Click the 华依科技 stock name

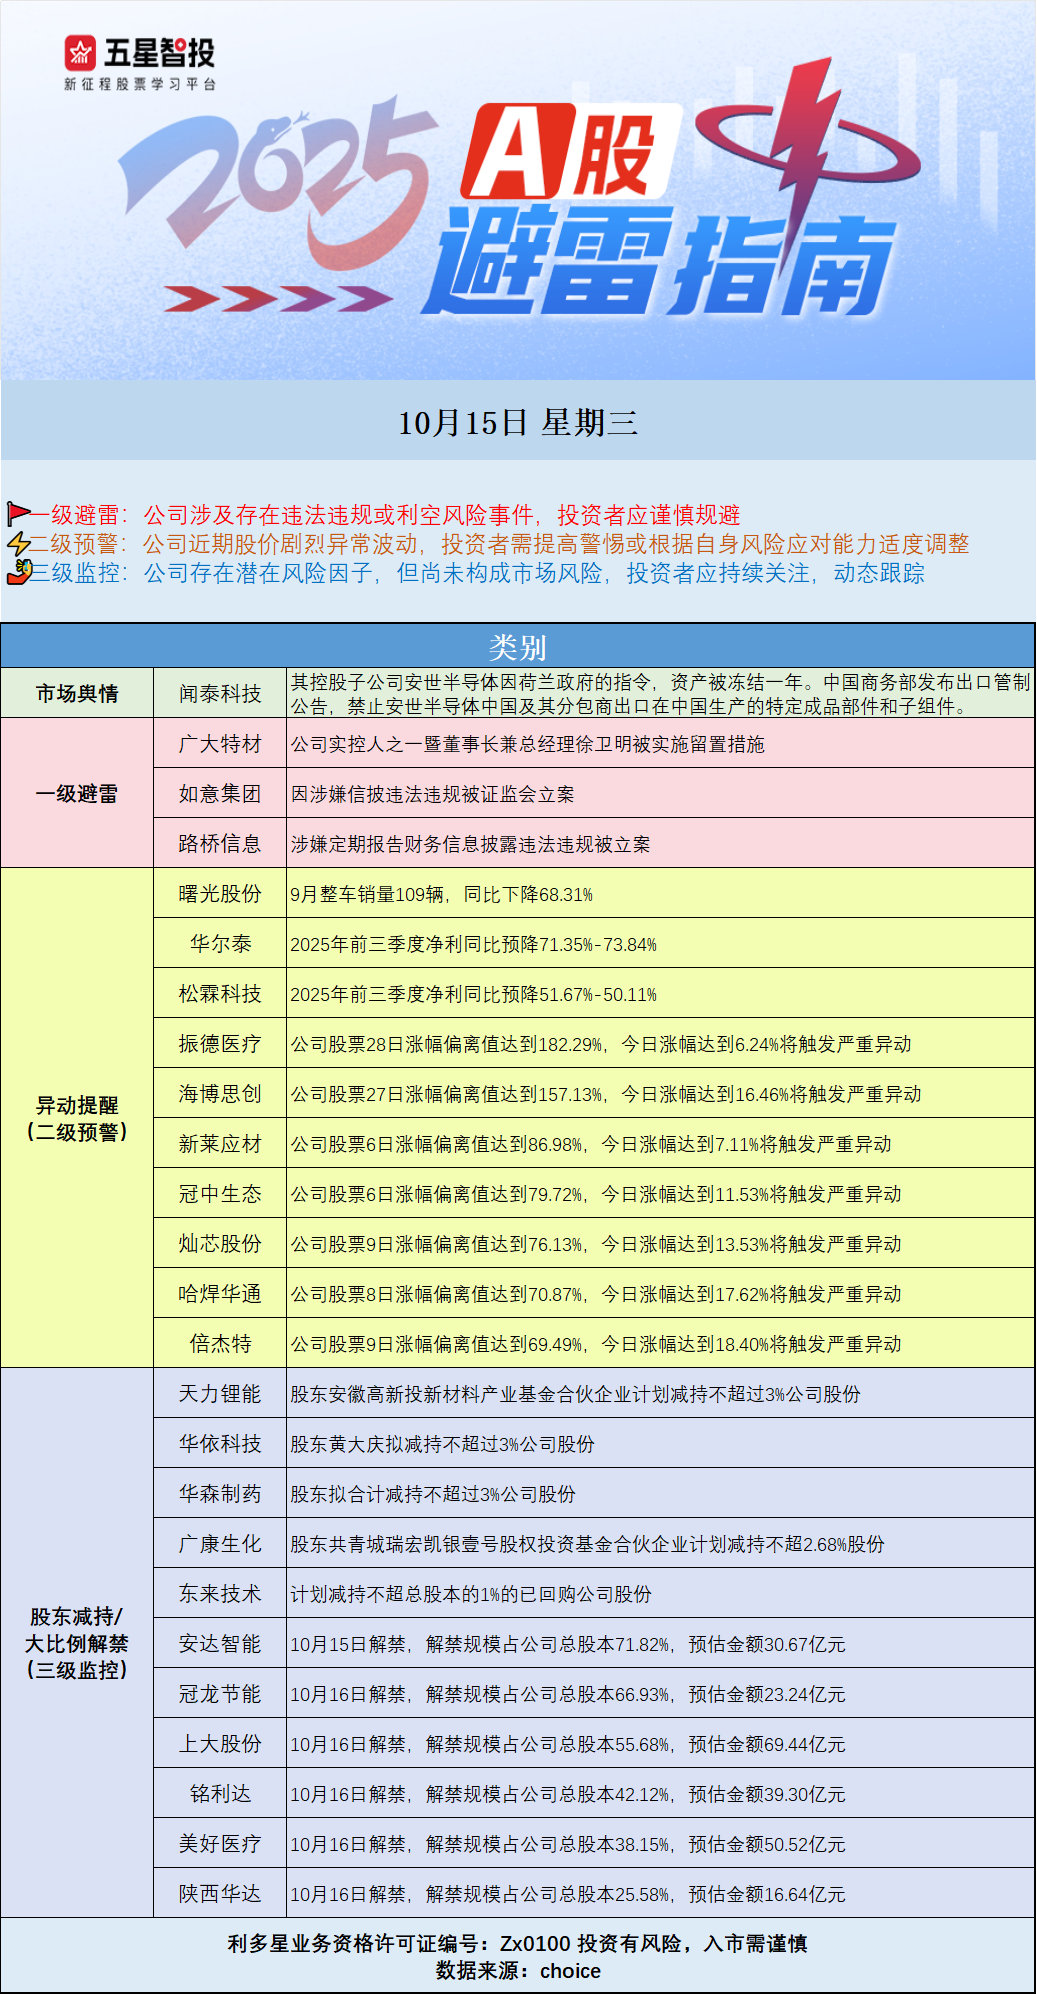tap(220, 1444)
